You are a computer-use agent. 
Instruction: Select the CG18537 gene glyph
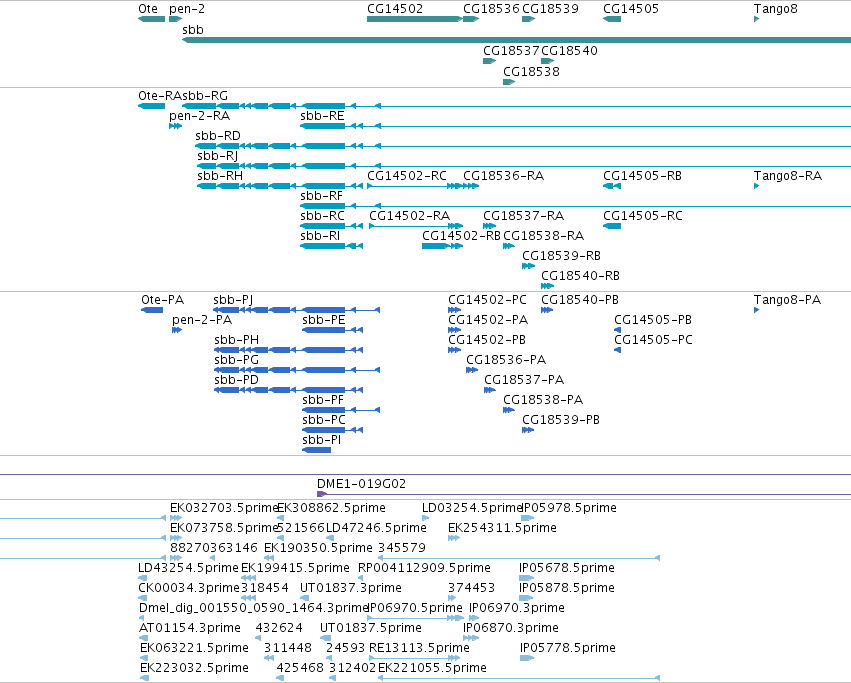click(490, 61)
